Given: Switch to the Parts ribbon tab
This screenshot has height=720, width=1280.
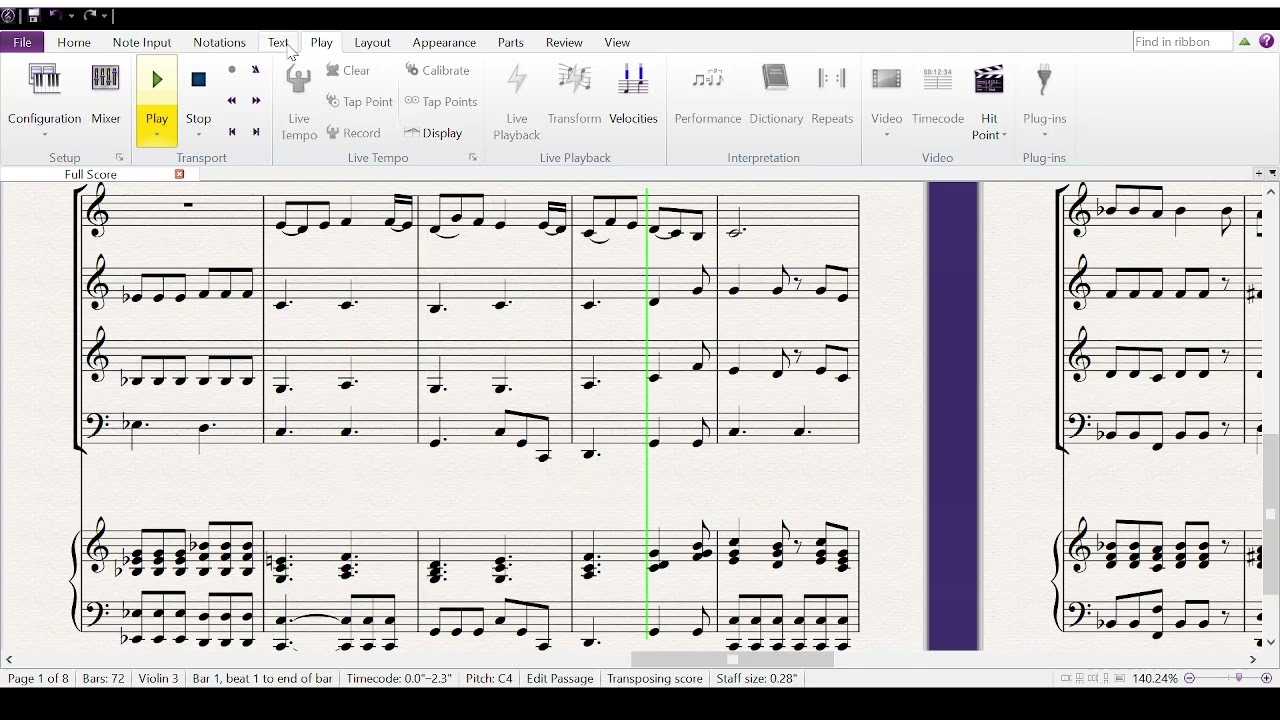Looking at the screenshot, I should tap(511, 42).
